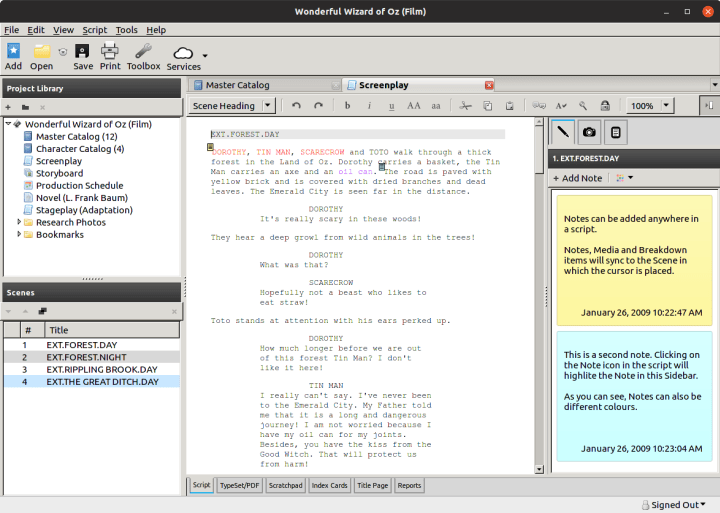The height and width of the screenshot is (513, 720).
Task: Switch to the TypeSet/PDF tab
Action: pos(239,485)
